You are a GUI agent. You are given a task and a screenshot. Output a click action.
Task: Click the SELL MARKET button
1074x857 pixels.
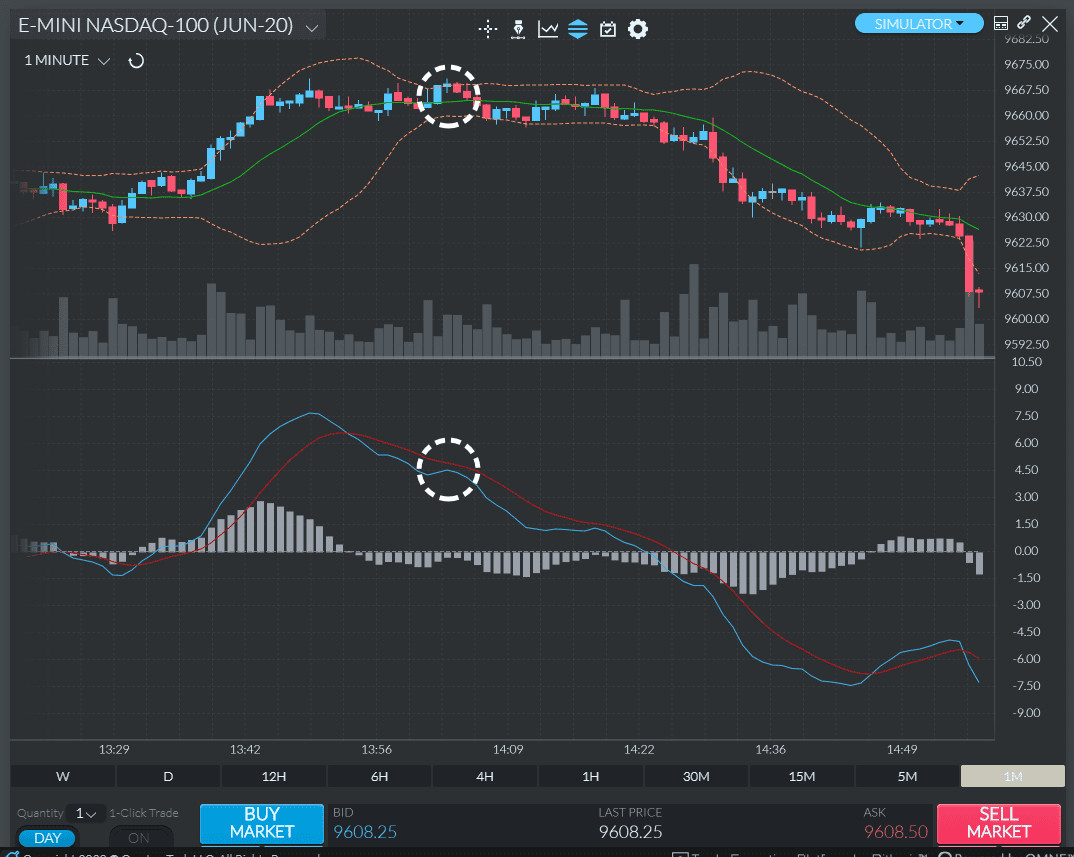(x=997, y=823)
